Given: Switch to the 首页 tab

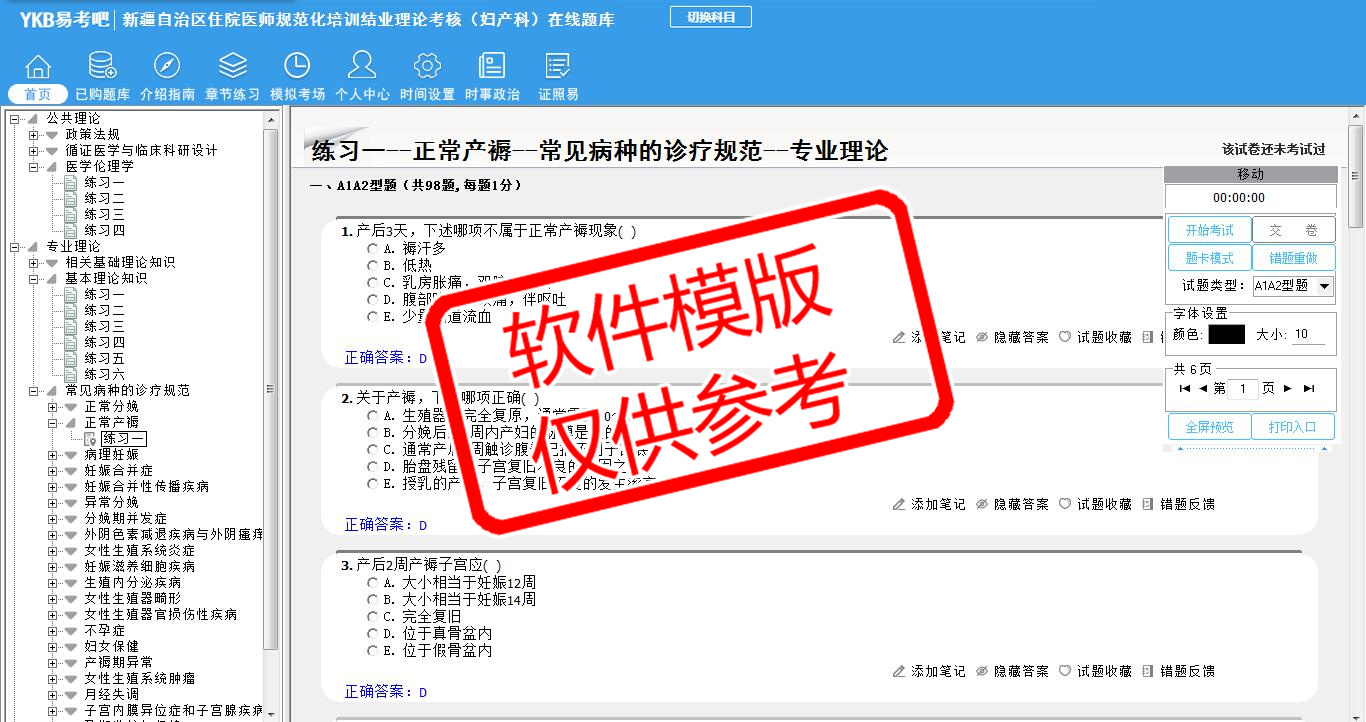Looking at the screenshot, I should tap(38, 94).
